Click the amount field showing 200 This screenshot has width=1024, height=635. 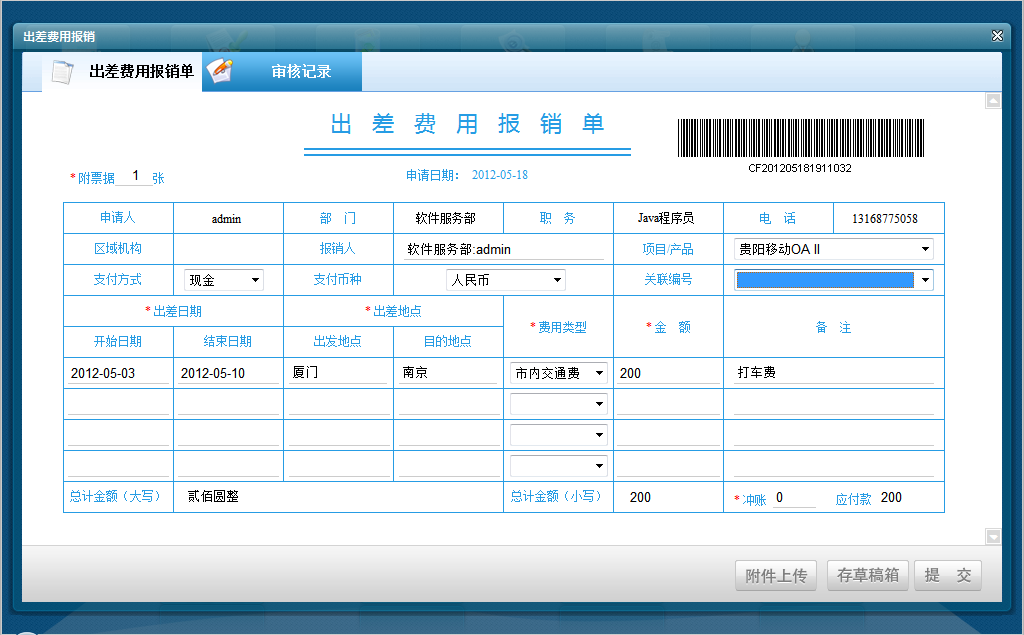(x=668, y=373)
